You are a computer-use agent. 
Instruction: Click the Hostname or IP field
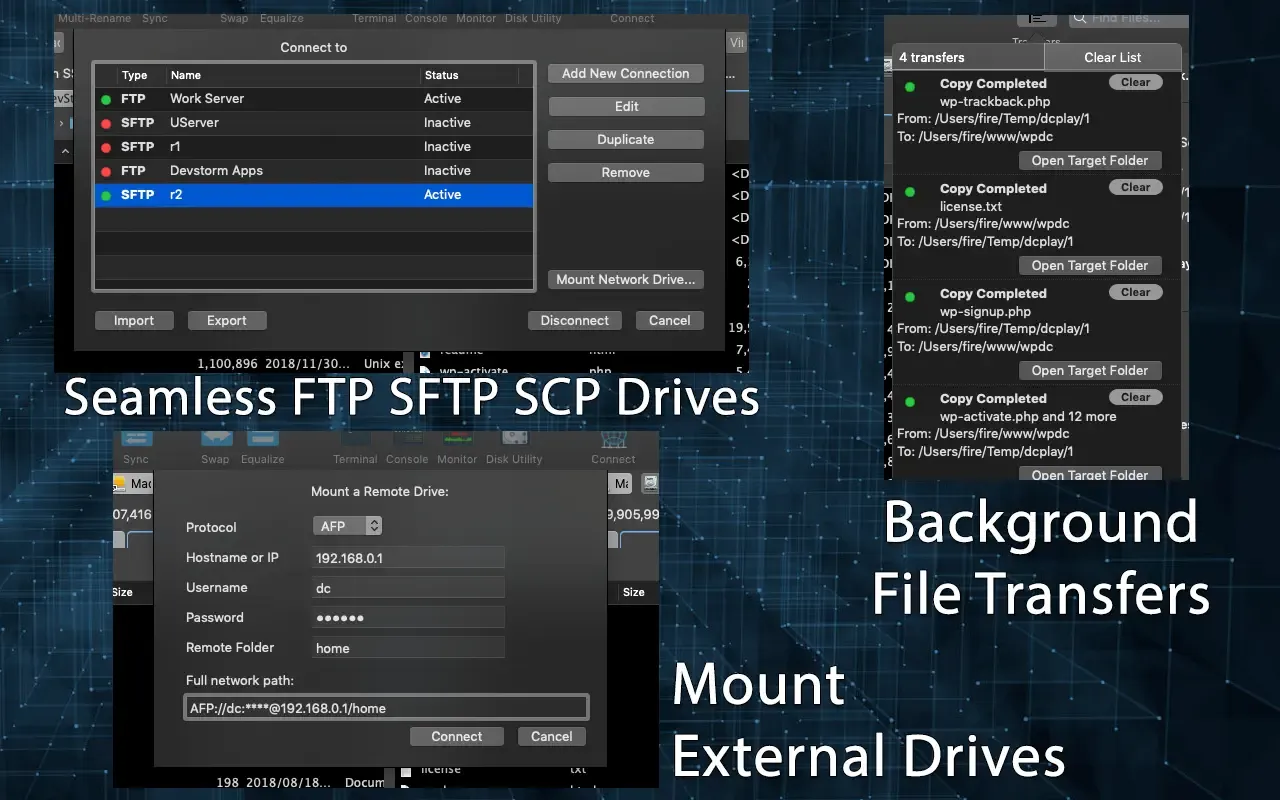click(x=409, y=558)
